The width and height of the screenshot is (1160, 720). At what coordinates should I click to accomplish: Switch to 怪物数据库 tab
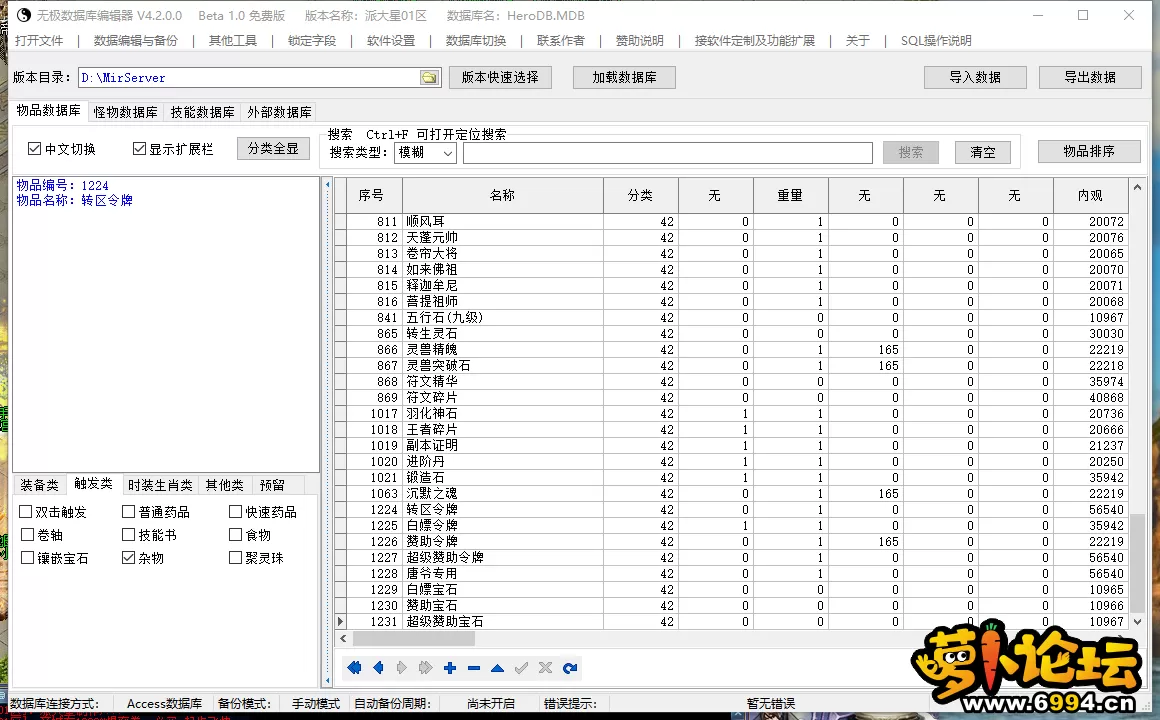coord(126,112)
